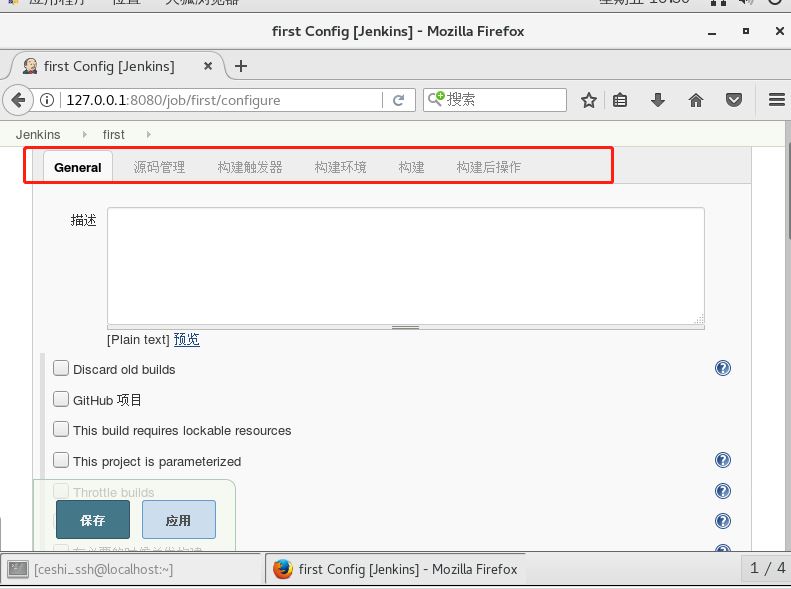Go to the Firefox home page icon
Image resolution: width=791 pixels, height=589 pixels.
click(x=696, y=100)
